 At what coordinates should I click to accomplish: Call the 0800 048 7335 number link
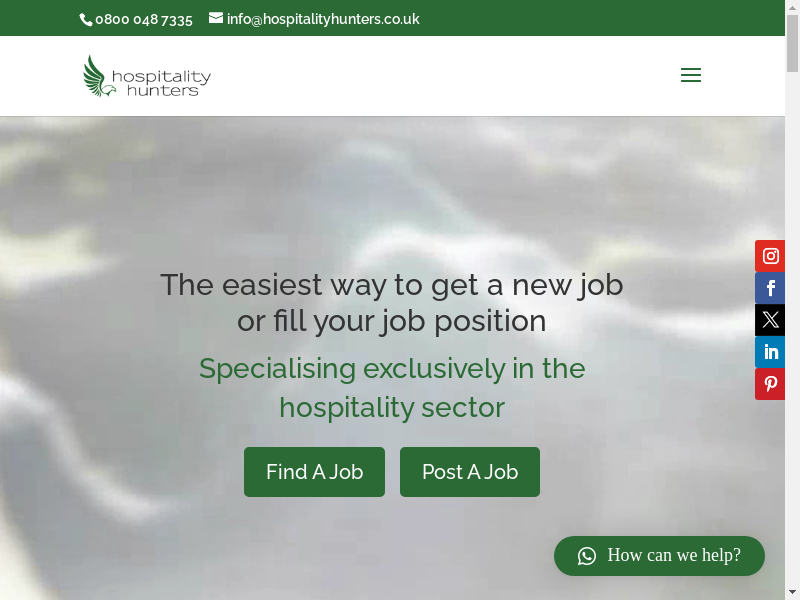point(144,19)
